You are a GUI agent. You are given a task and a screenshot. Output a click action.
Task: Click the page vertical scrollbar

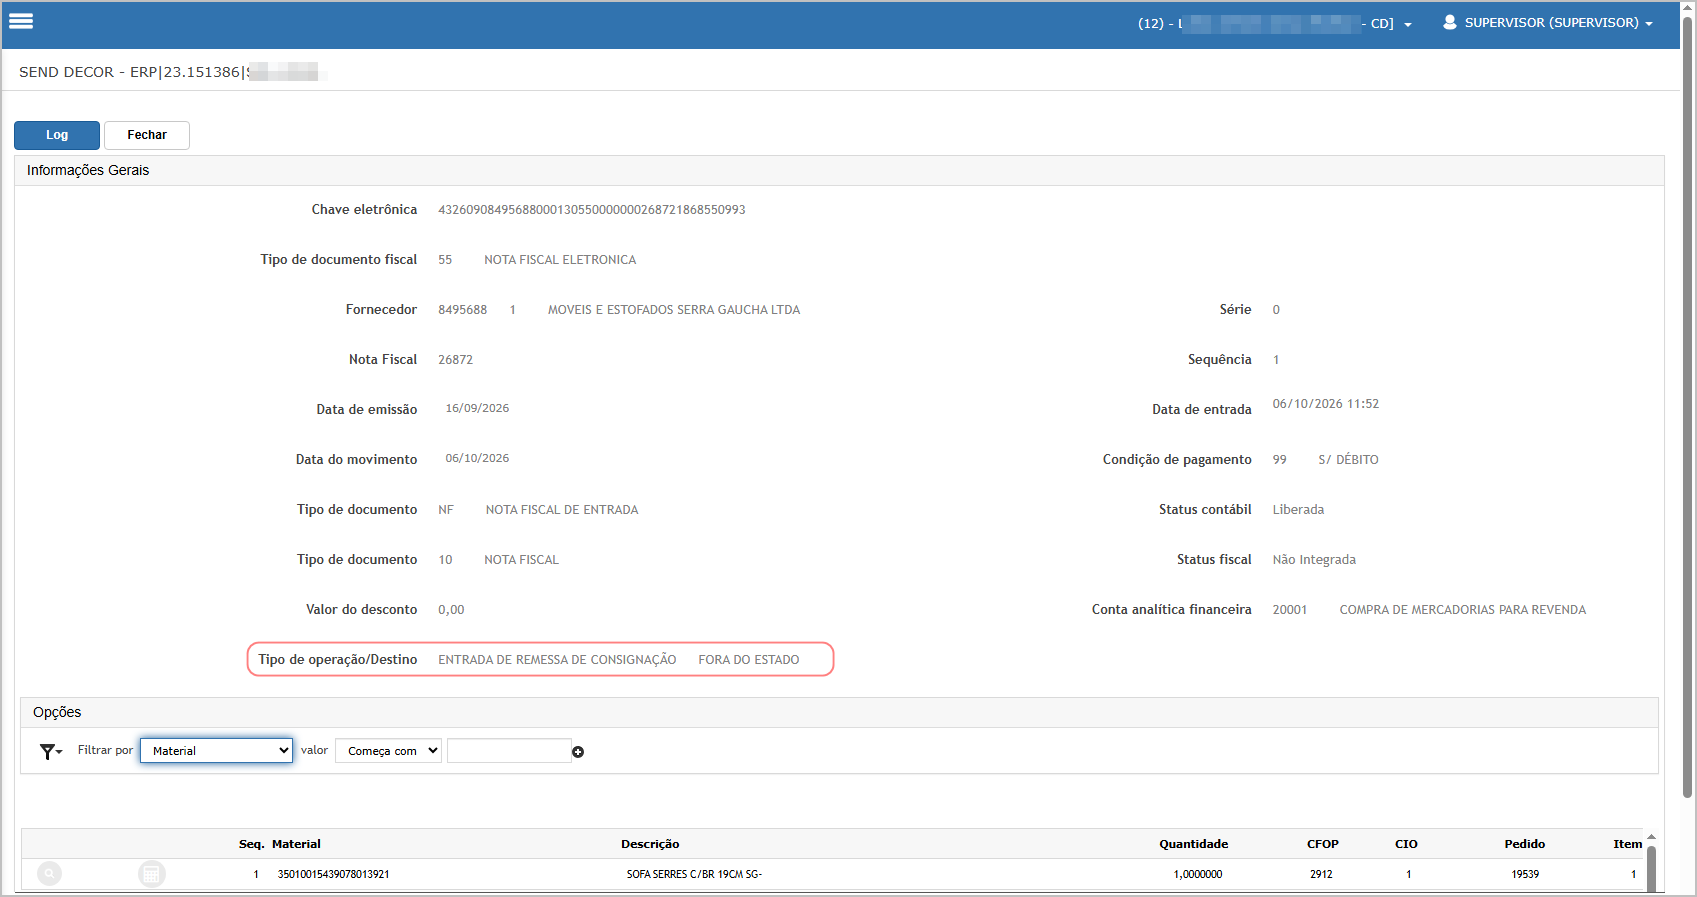point(1688,405)
